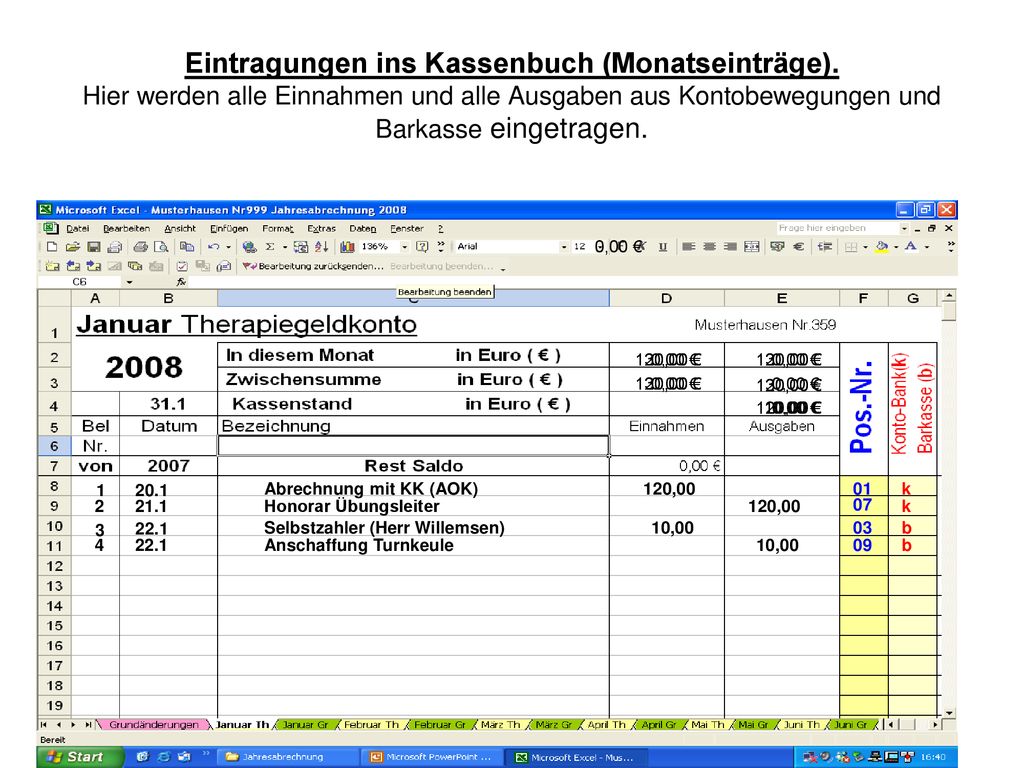The width and height of the screenshot is (1024, 768).
Task: Click the 'Frage hier eingeben' help box
Action: (837, 229)
